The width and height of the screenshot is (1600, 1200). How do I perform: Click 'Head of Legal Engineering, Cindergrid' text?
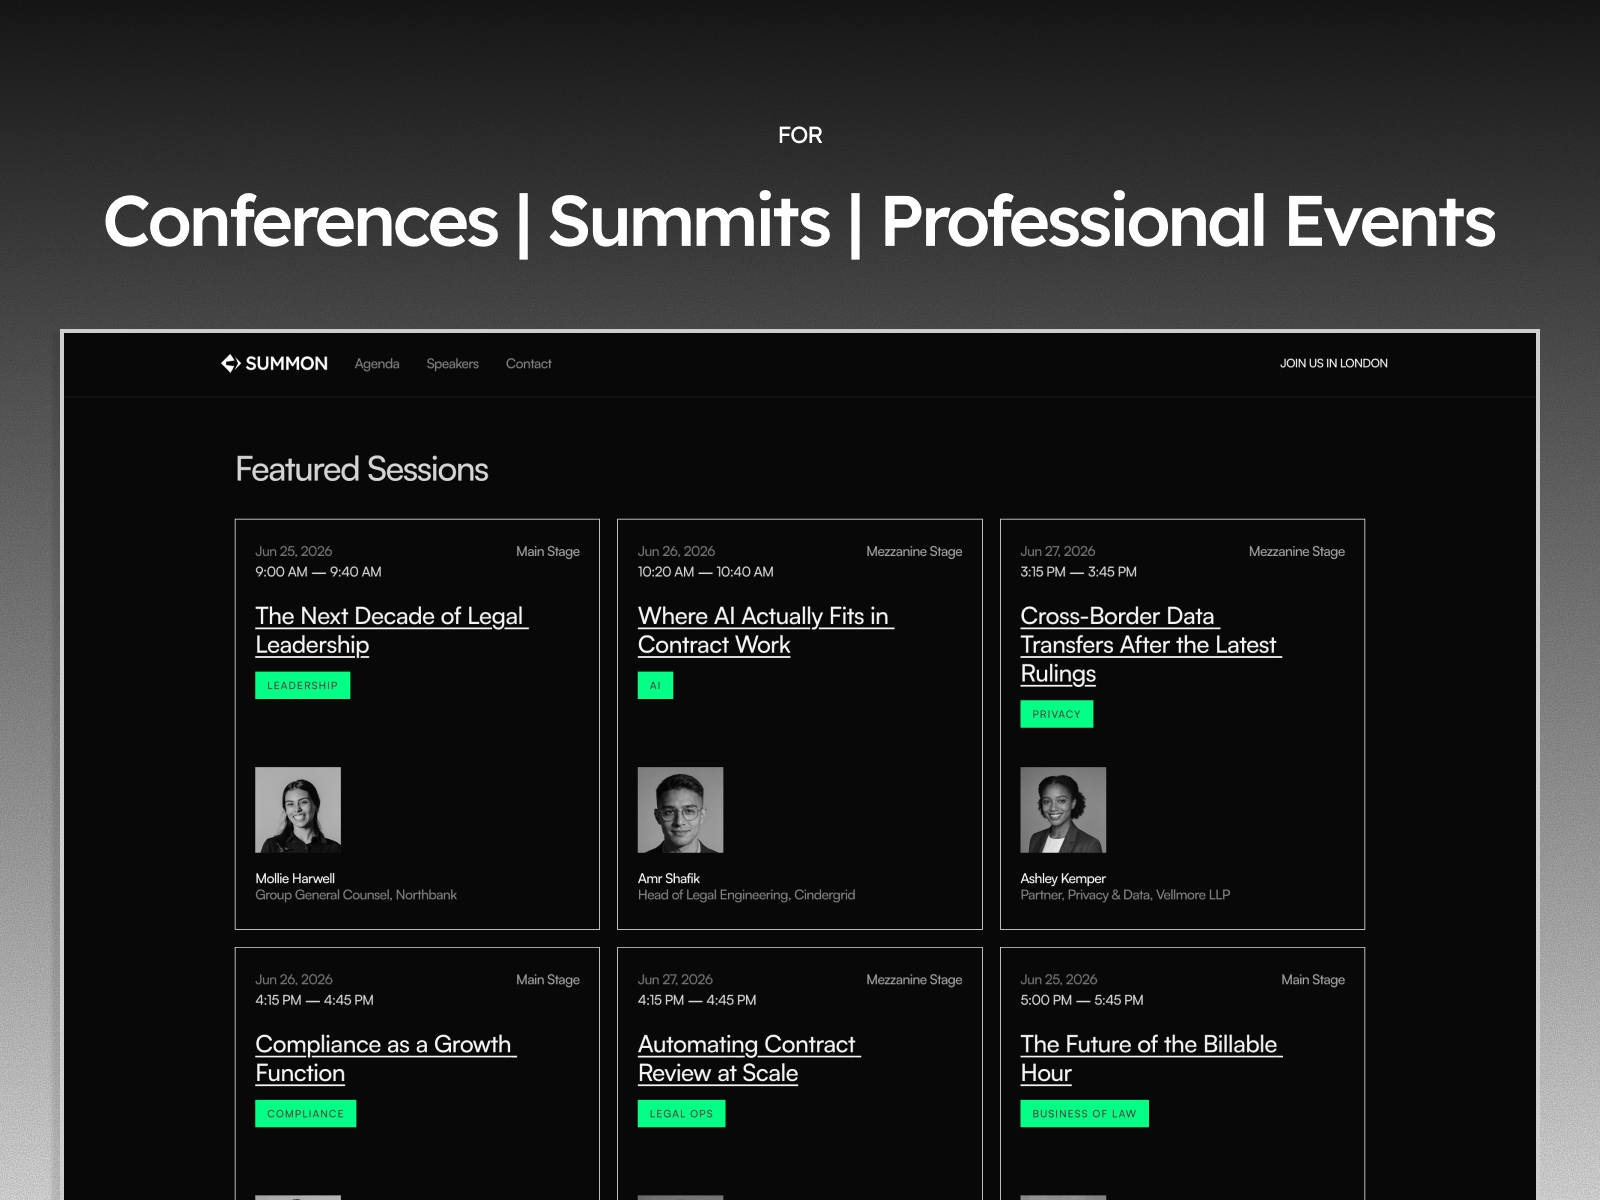(x=747, y=895)
